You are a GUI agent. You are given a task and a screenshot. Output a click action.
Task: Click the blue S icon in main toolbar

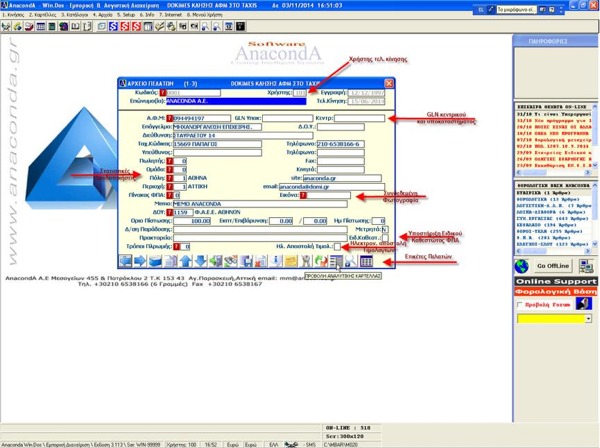pos(113,26)
